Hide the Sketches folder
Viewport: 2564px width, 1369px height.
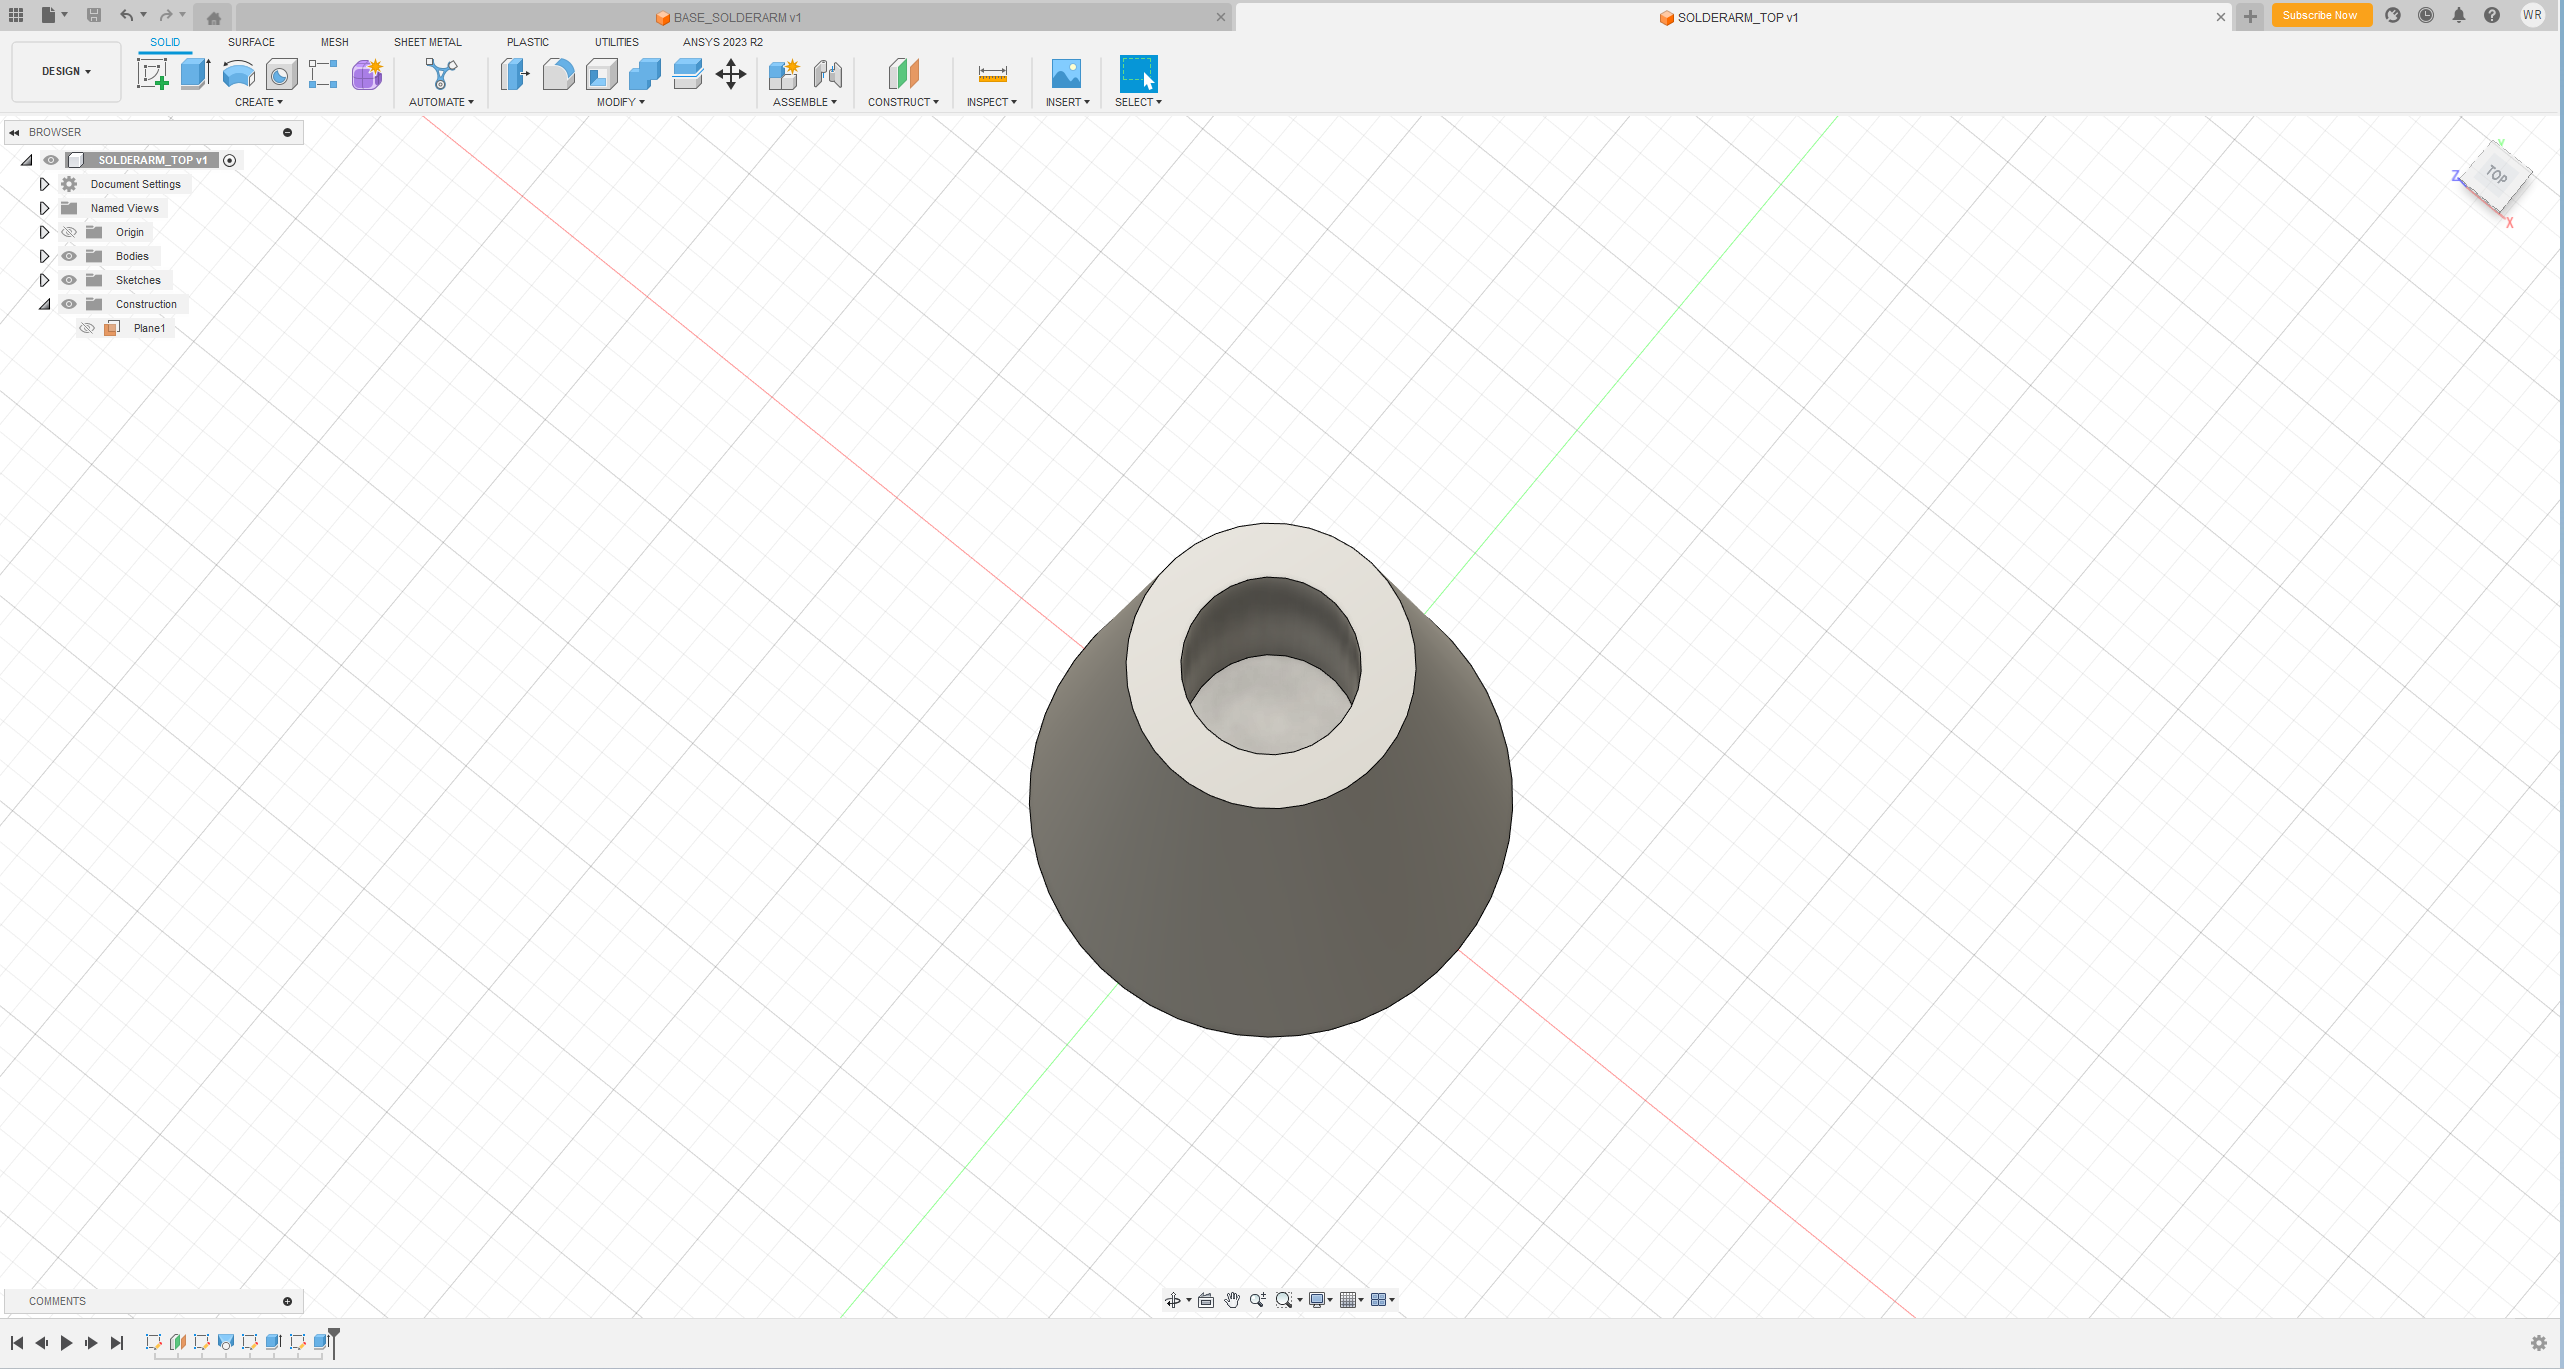coord(69,280)
